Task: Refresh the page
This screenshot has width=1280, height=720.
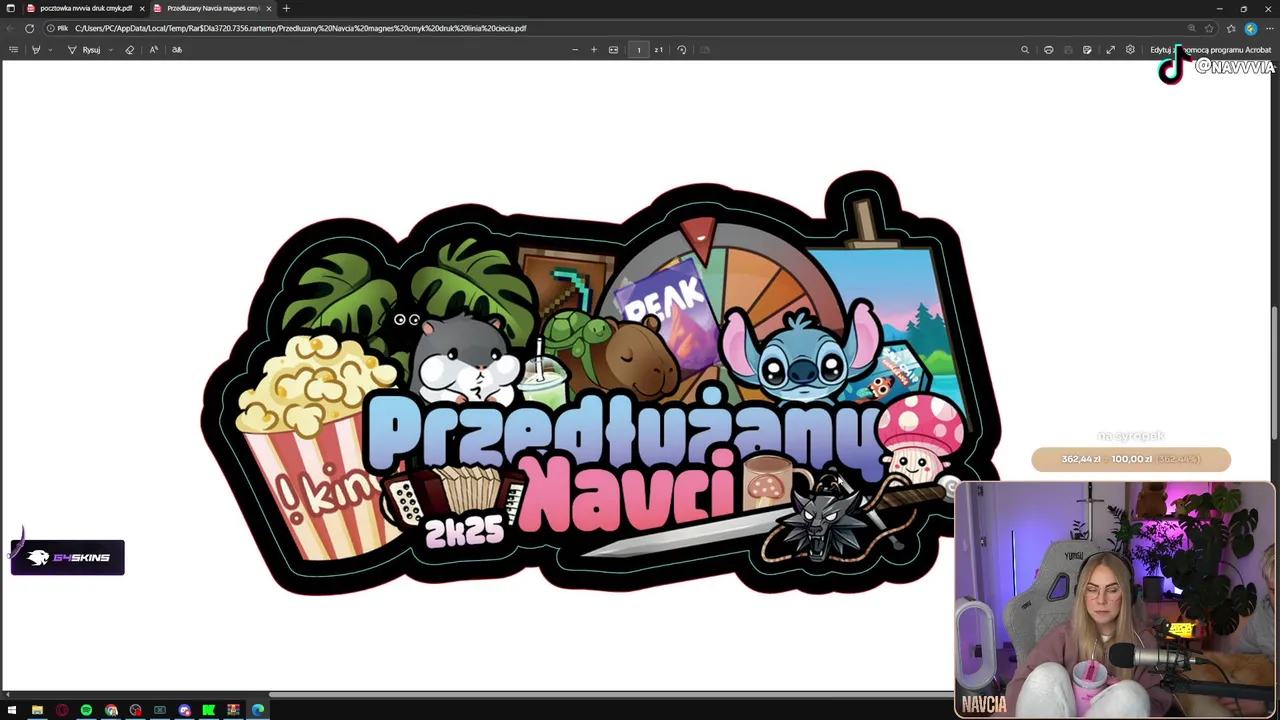Action: point(29,28)
